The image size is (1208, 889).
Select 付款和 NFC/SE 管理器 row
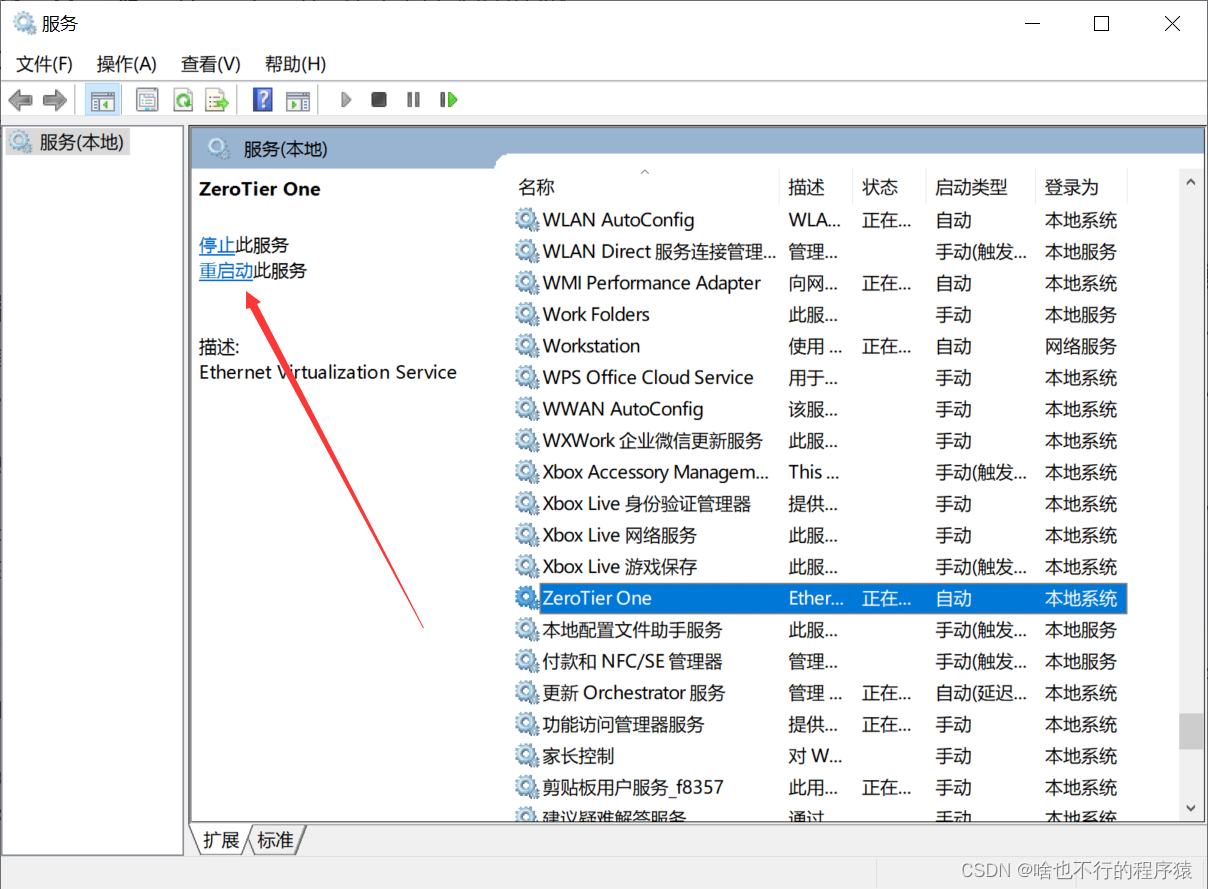tap(820, 661)
